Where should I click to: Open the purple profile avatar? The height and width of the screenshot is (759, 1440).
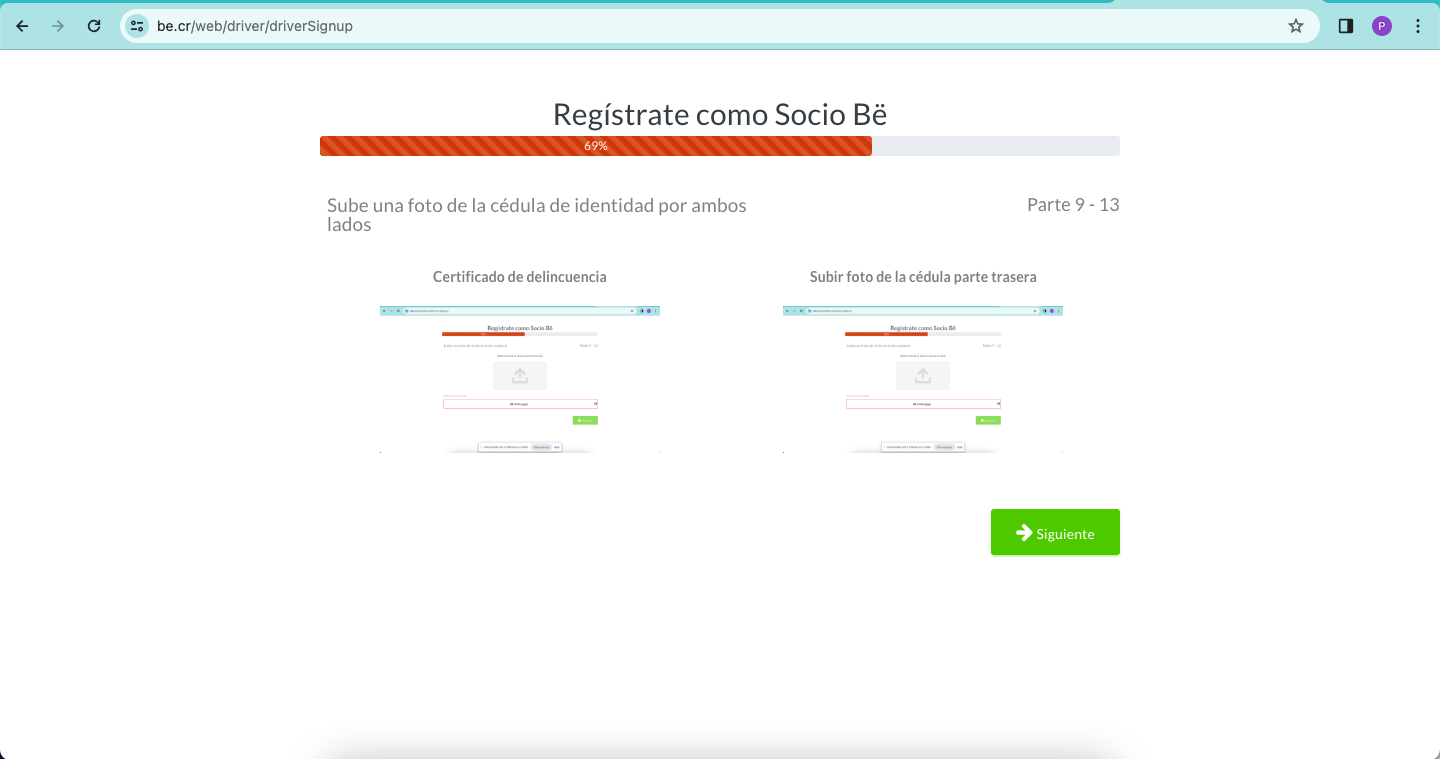click(1382, 26)
